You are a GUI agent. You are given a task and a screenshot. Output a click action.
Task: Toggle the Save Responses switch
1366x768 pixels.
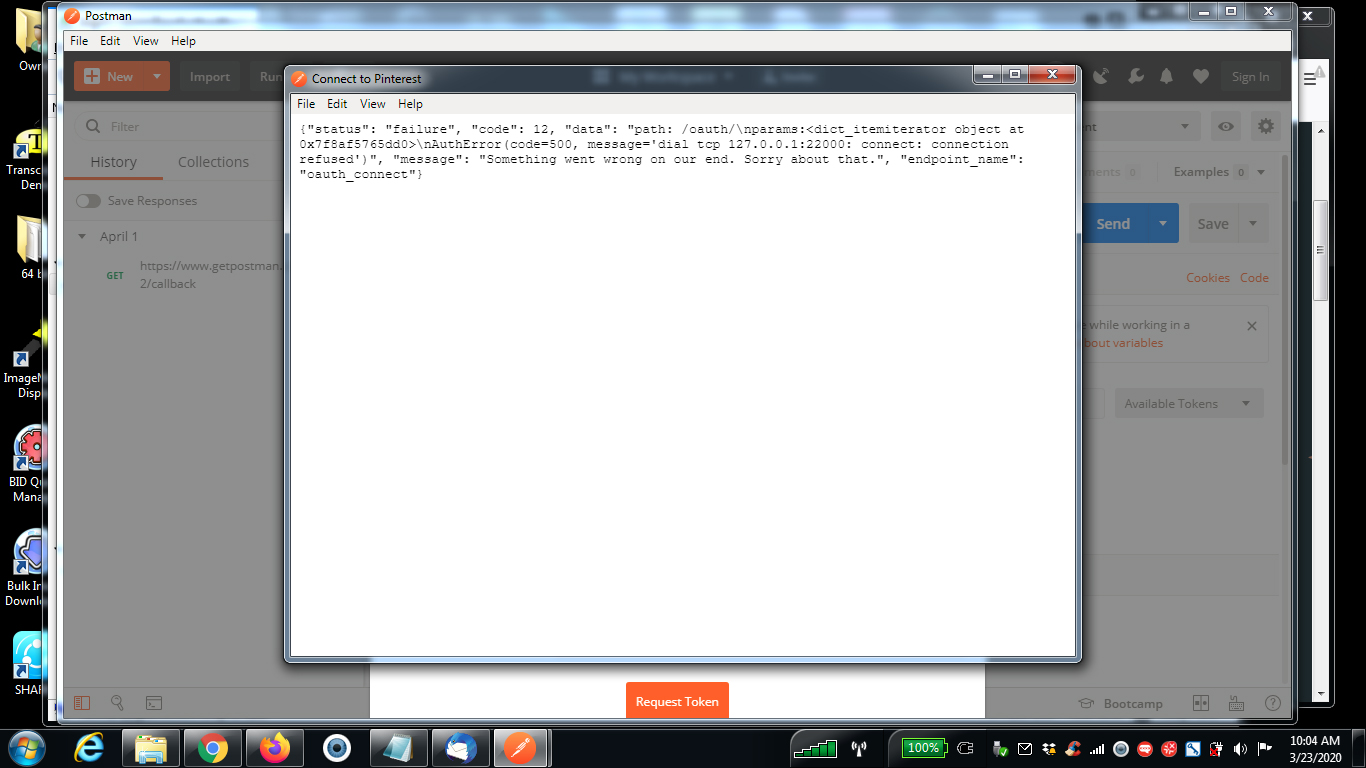[x=88, y=201]
